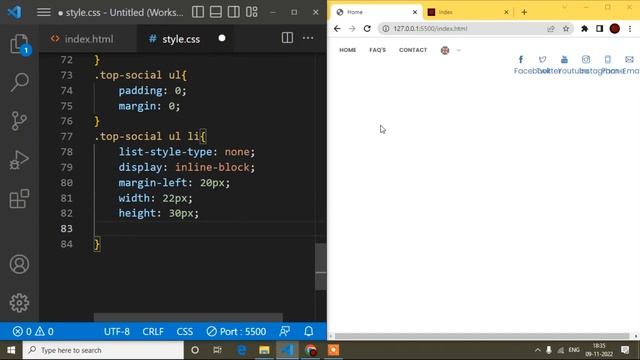640x360 pixels.
Task: Toggle the bottom panel layout button
Action: point(216,12)
